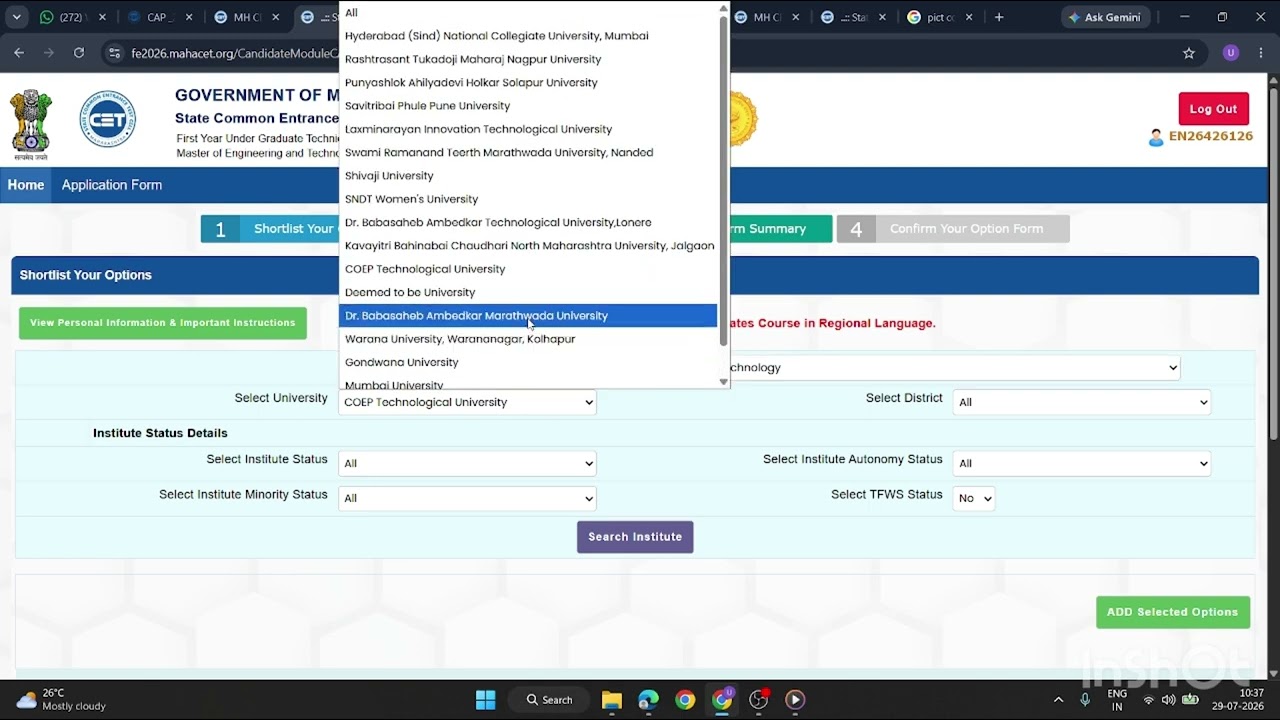Open the Wi-Fi network tray icon

[x=1148, y=700]
